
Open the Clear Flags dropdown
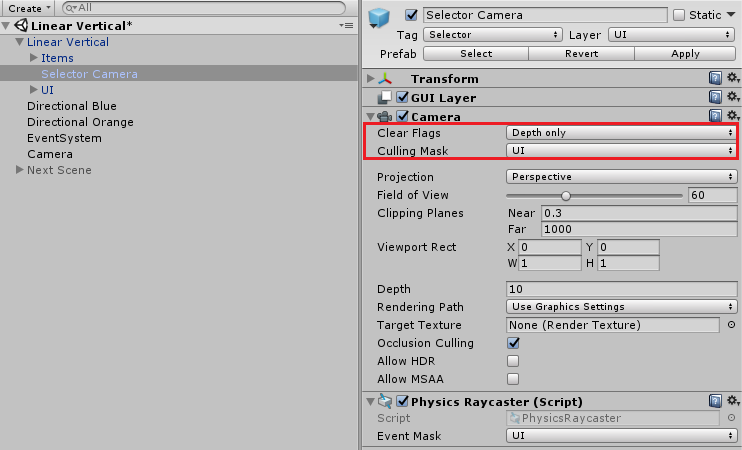coord(622,132)
